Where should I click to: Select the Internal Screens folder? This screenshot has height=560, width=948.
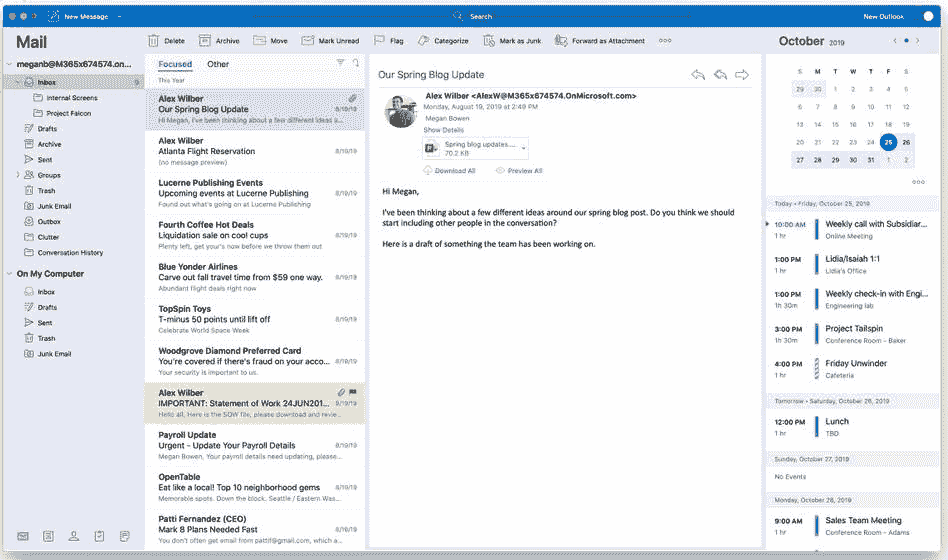72,98
